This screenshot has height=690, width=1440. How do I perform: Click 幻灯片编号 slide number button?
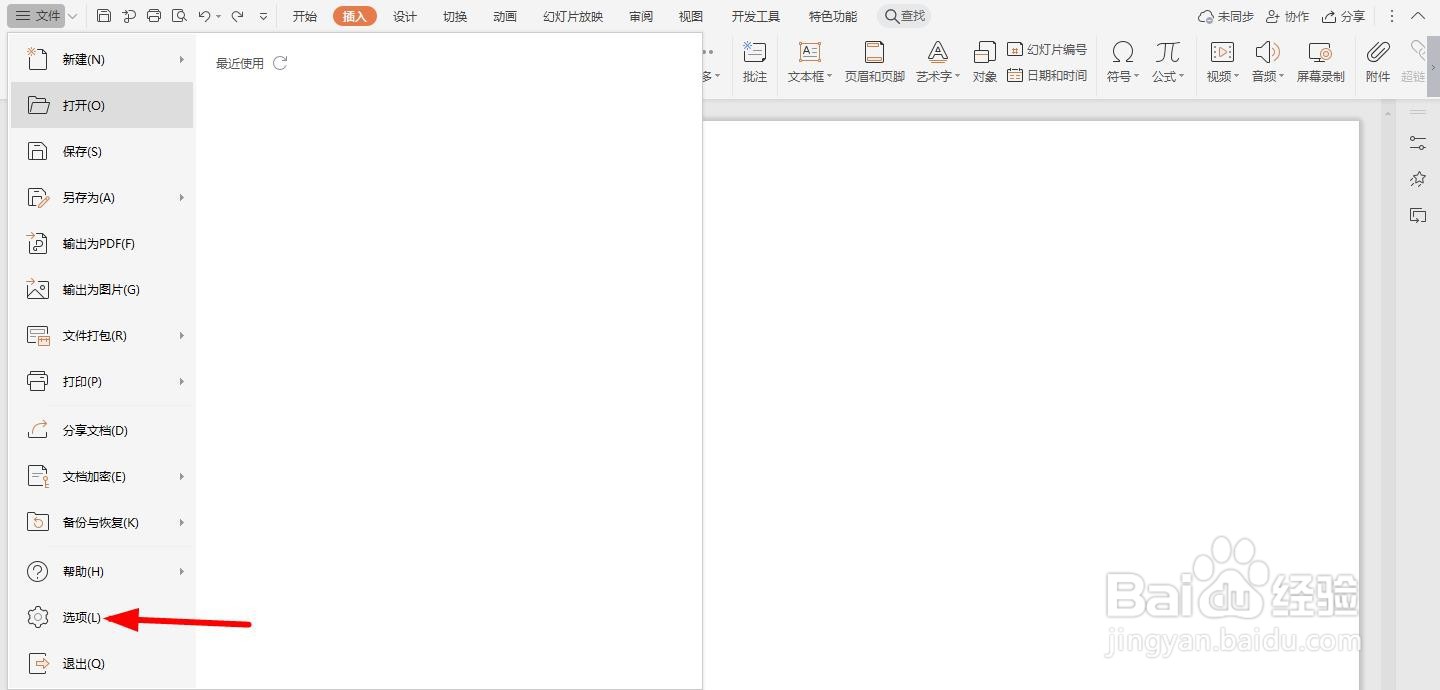tap(1047, 49)
